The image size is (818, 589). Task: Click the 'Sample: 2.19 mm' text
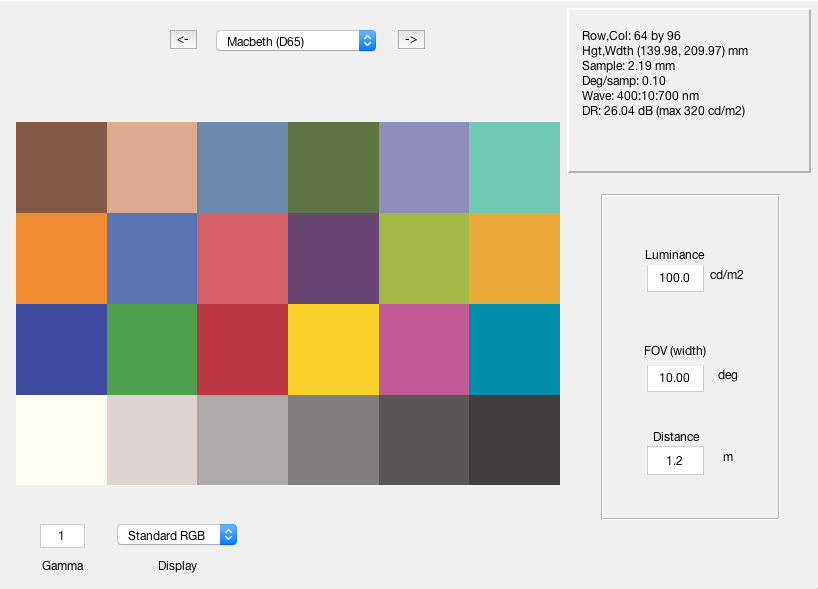coord(628,66)
